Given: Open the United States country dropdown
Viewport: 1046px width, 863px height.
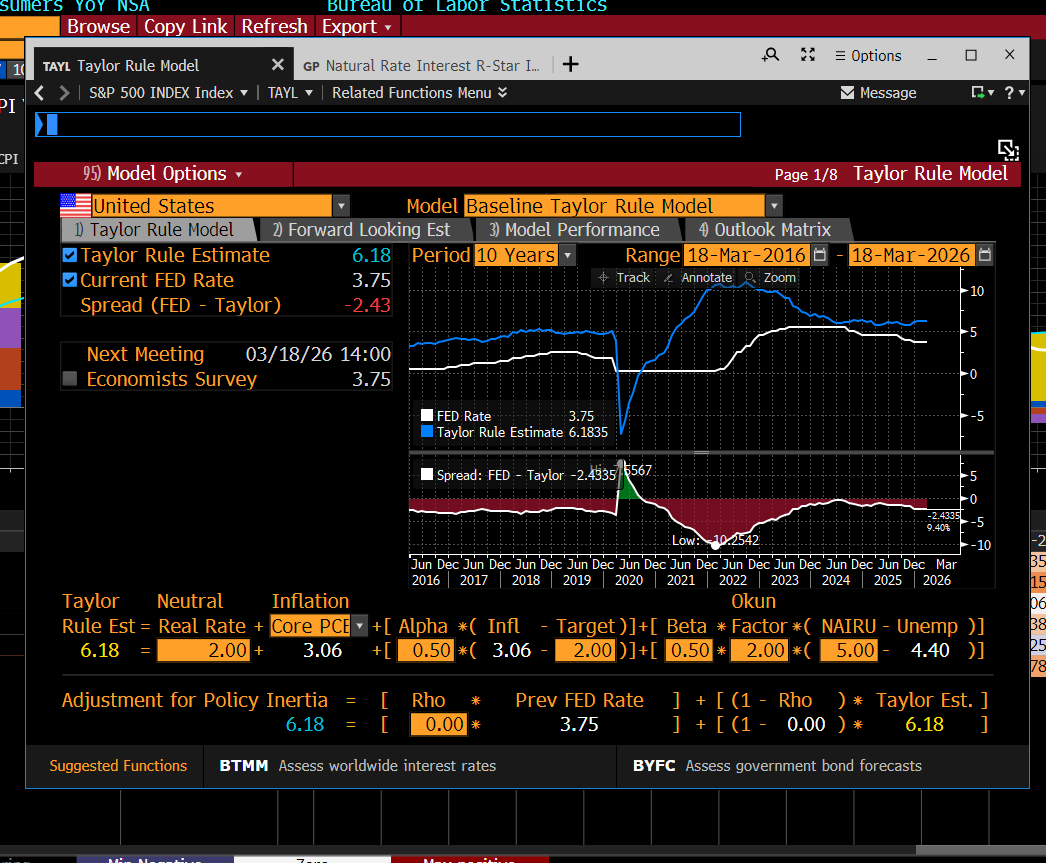Looking at the screenshot, I should coord(341,205).
